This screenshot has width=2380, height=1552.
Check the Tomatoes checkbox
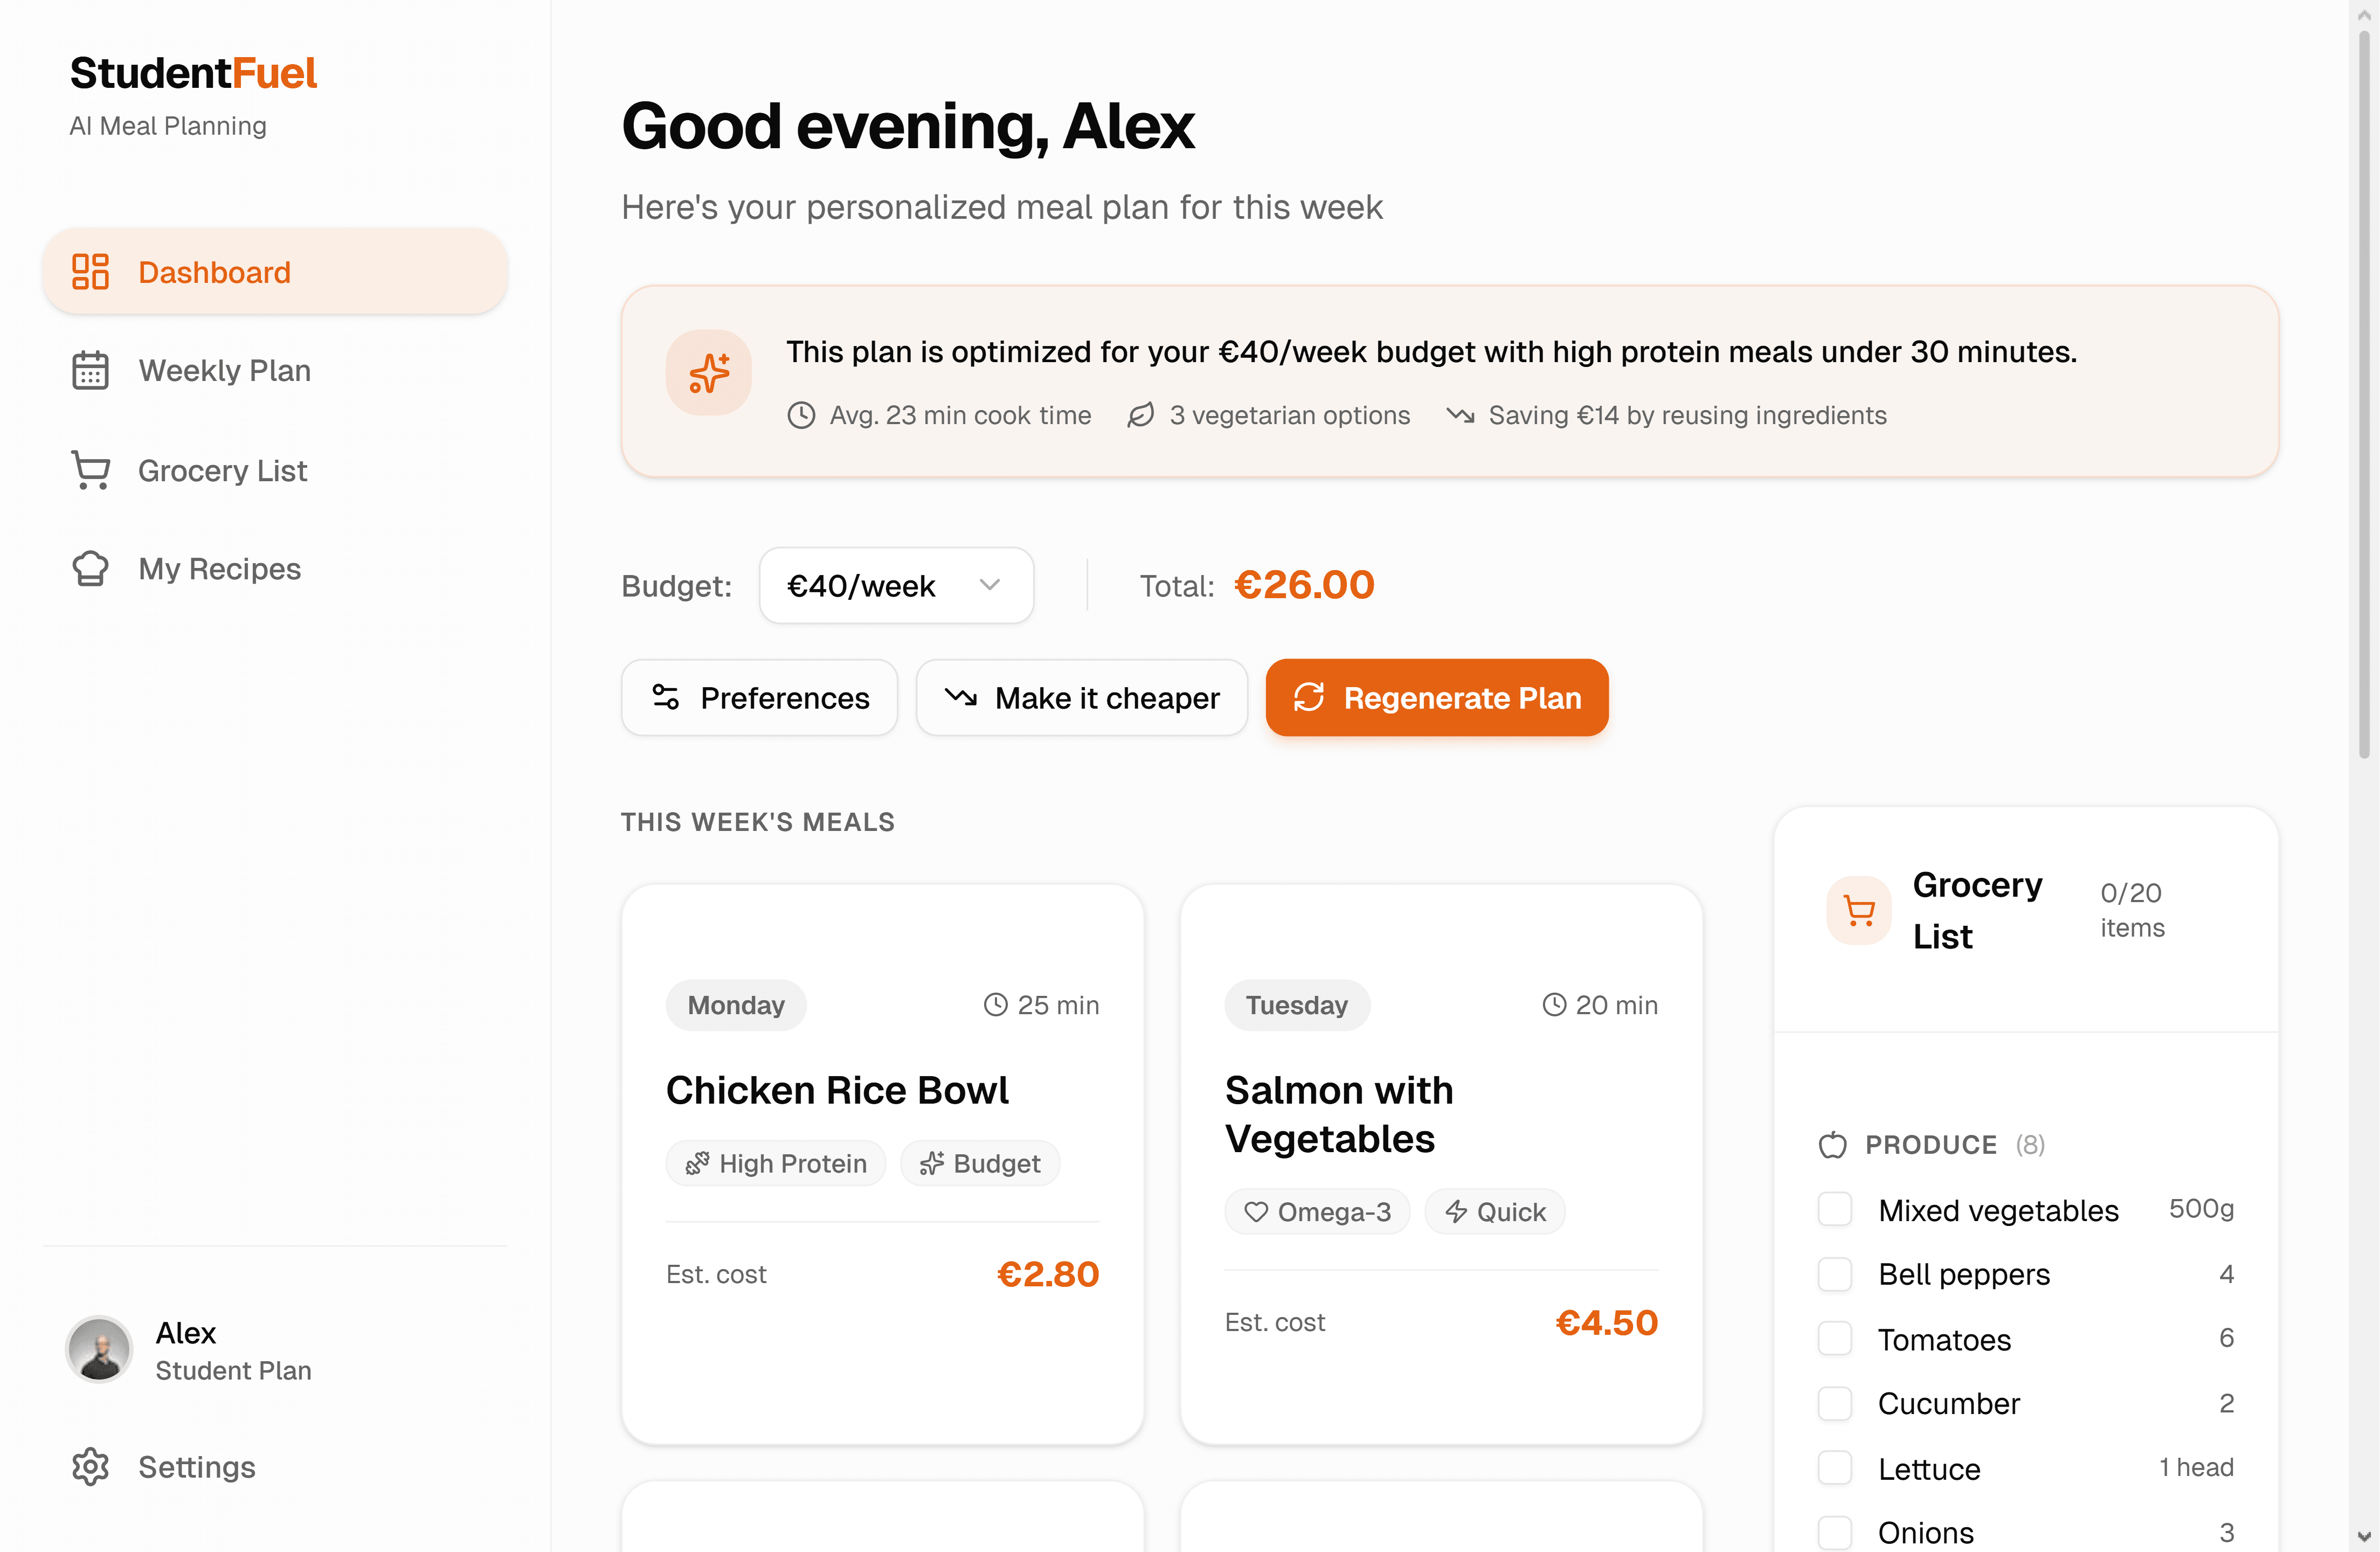pyautogui.click(x=1835, y=1338)
